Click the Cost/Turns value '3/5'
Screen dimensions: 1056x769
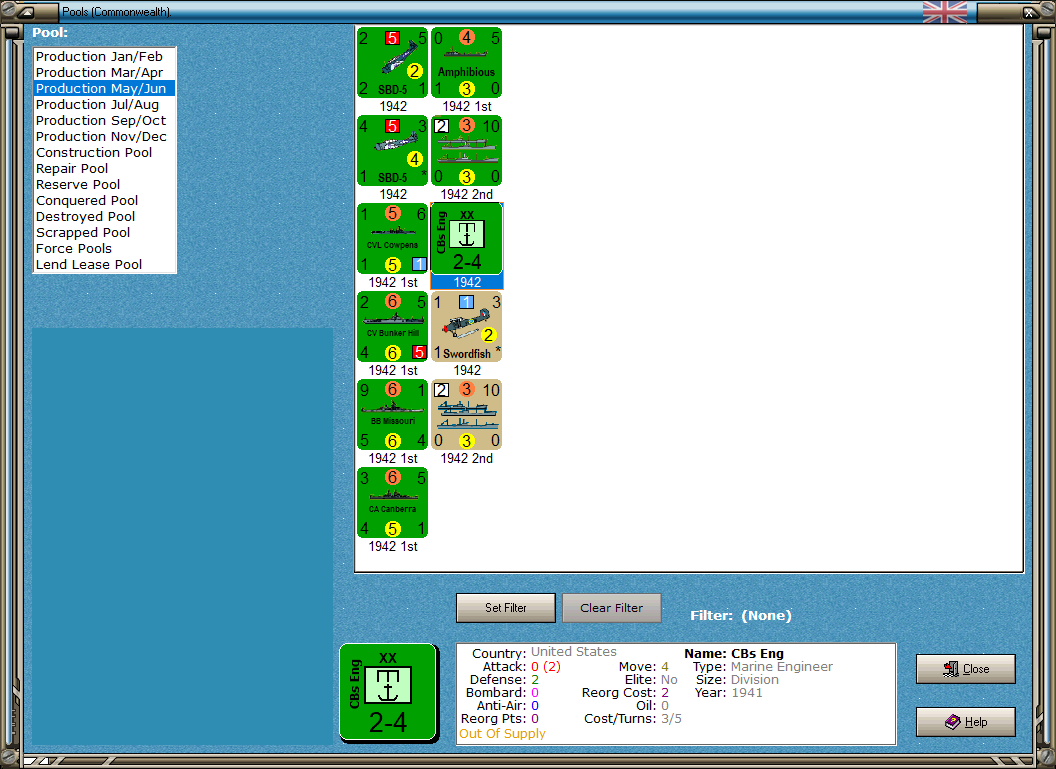click(x=671, y=719)
